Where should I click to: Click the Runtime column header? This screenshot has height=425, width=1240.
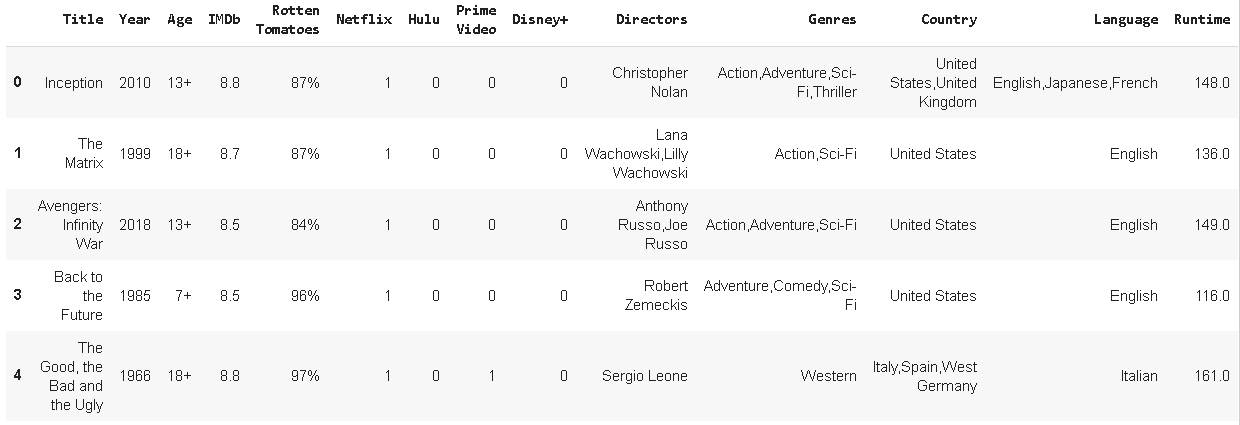pos(1202,19)
